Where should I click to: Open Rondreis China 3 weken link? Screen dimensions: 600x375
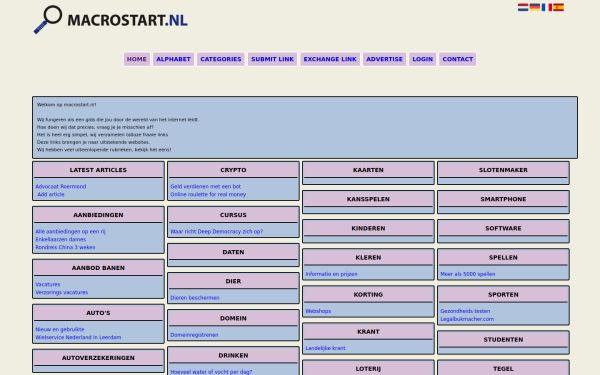pyautogui.click(x=65, y=247)
